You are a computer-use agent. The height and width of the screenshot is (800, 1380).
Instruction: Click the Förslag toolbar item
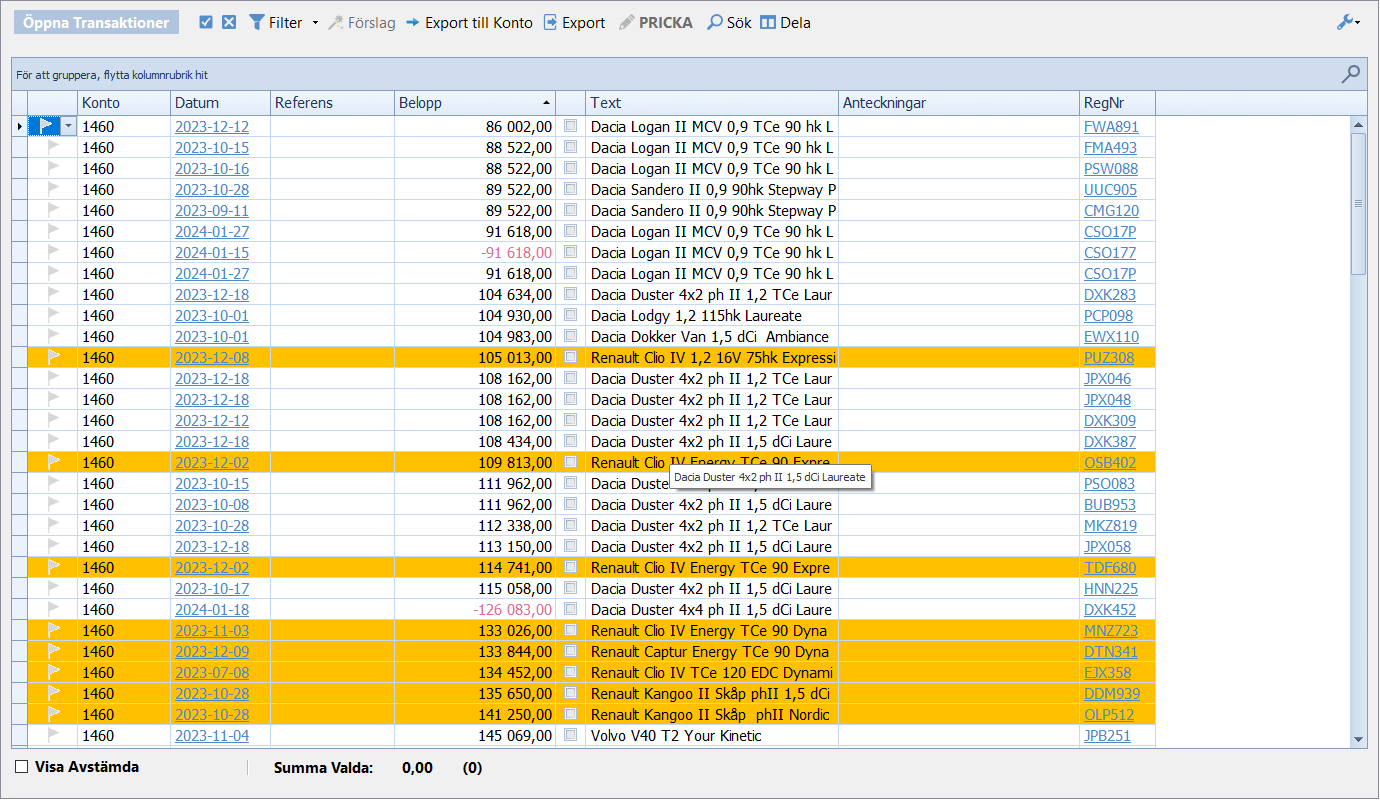click(x=361, y=22)
